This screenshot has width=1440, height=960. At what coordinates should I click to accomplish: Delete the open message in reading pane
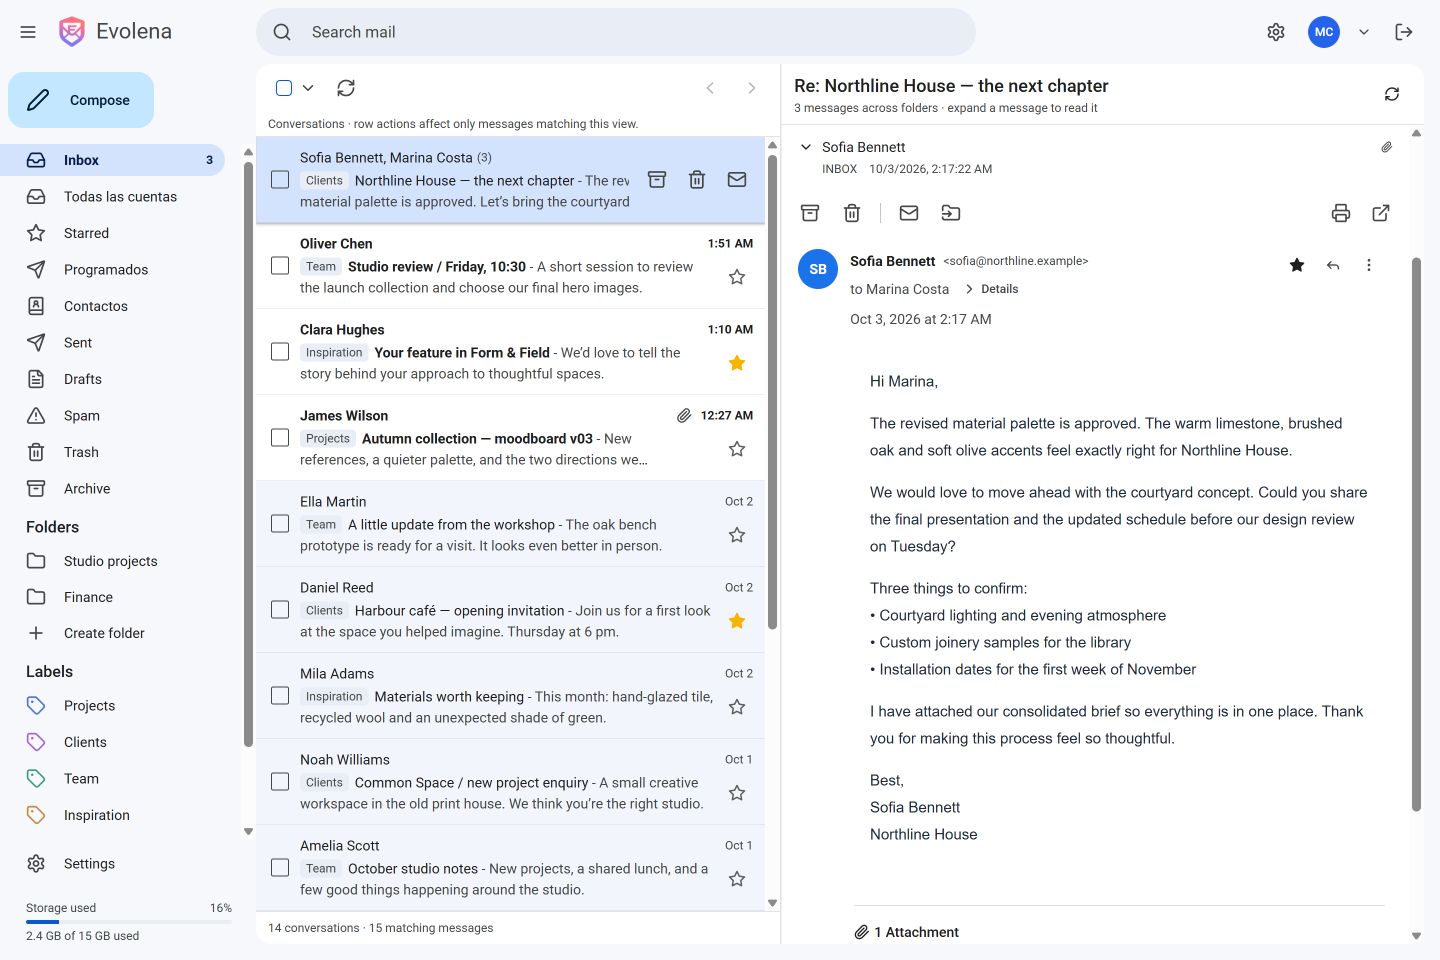coord(852,213)
